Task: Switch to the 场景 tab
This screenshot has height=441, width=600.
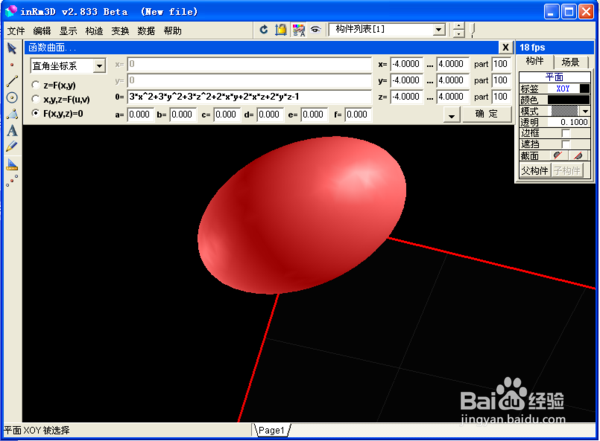Action: (x=570, y=62)
